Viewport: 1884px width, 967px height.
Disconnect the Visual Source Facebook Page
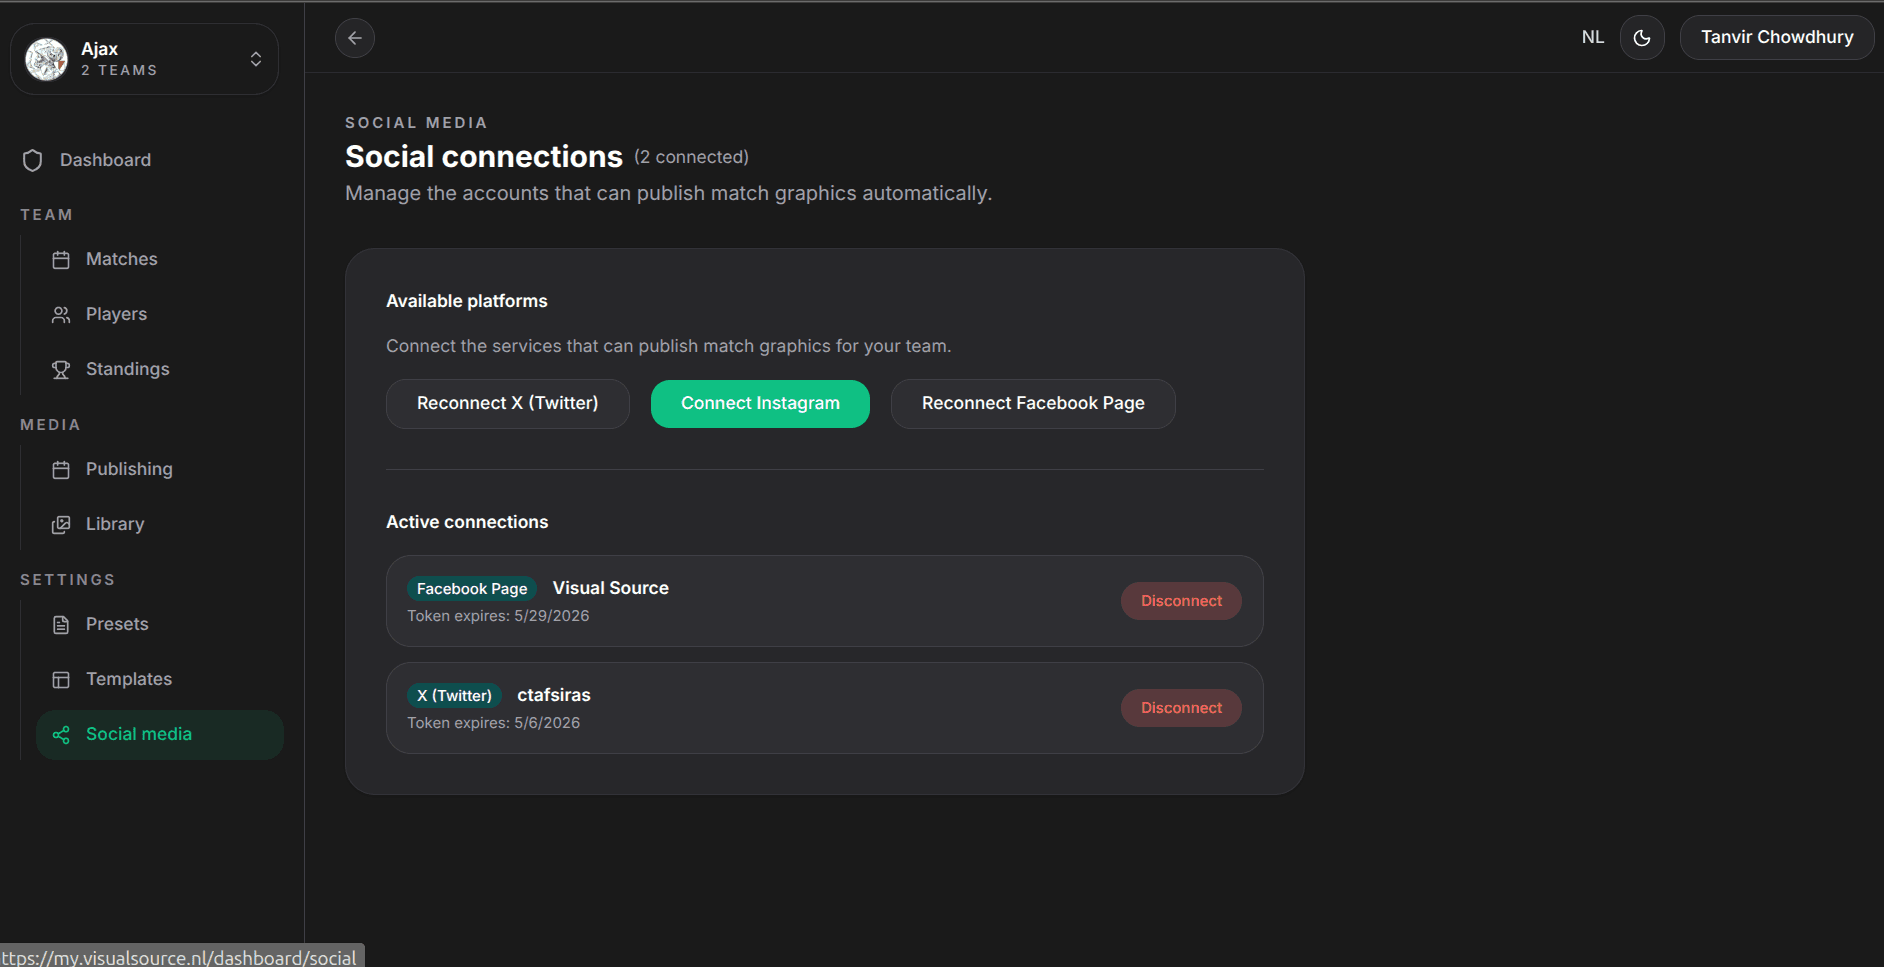1181,601
